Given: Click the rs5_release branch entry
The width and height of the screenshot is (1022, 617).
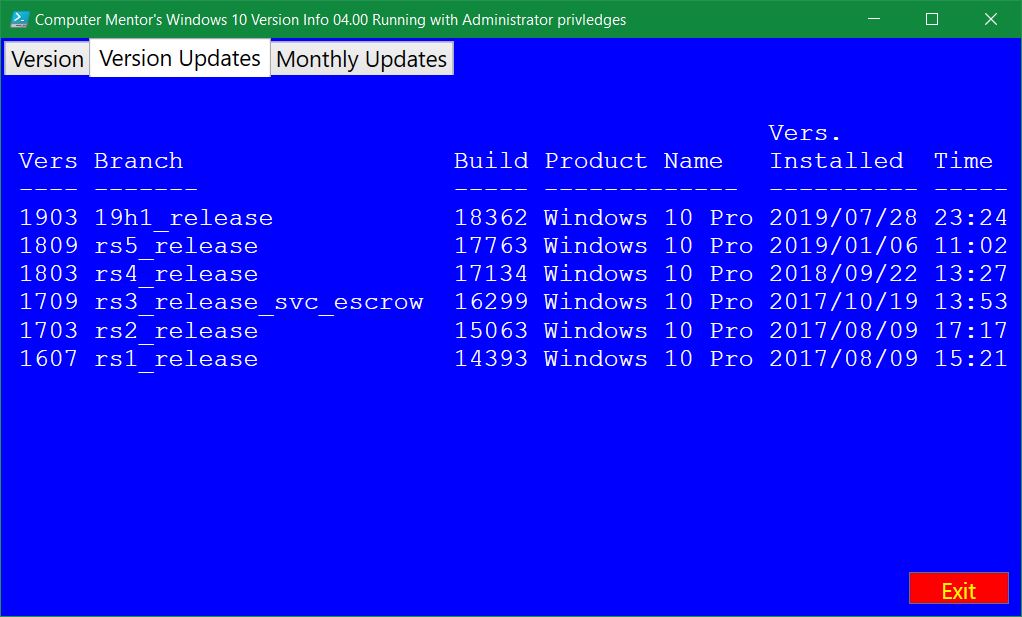Looking at the screenshot, I should pyautogui.click(x=176, y=246).
